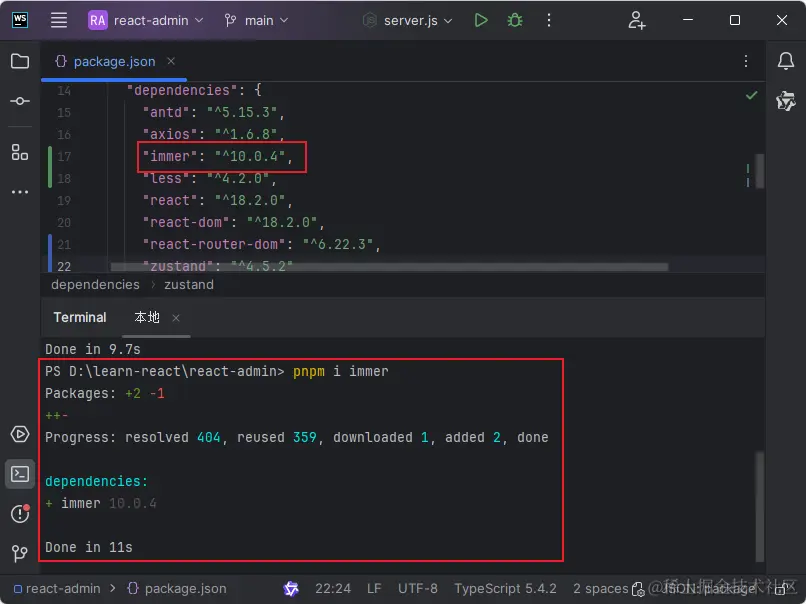Show more tool windows ellipsis
The height and width of the screenshot is (604, 806).
[x=20, y=192]
